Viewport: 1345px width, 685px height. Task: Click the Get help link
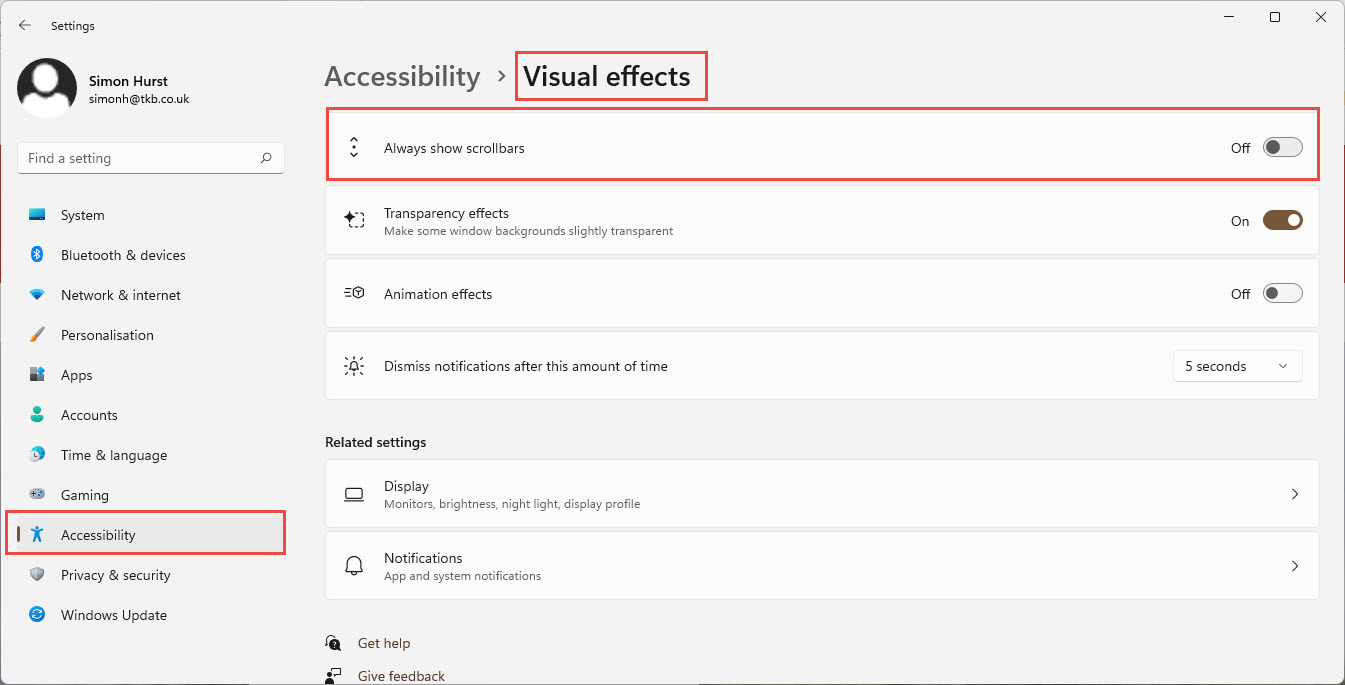click(x=384, y=643)
